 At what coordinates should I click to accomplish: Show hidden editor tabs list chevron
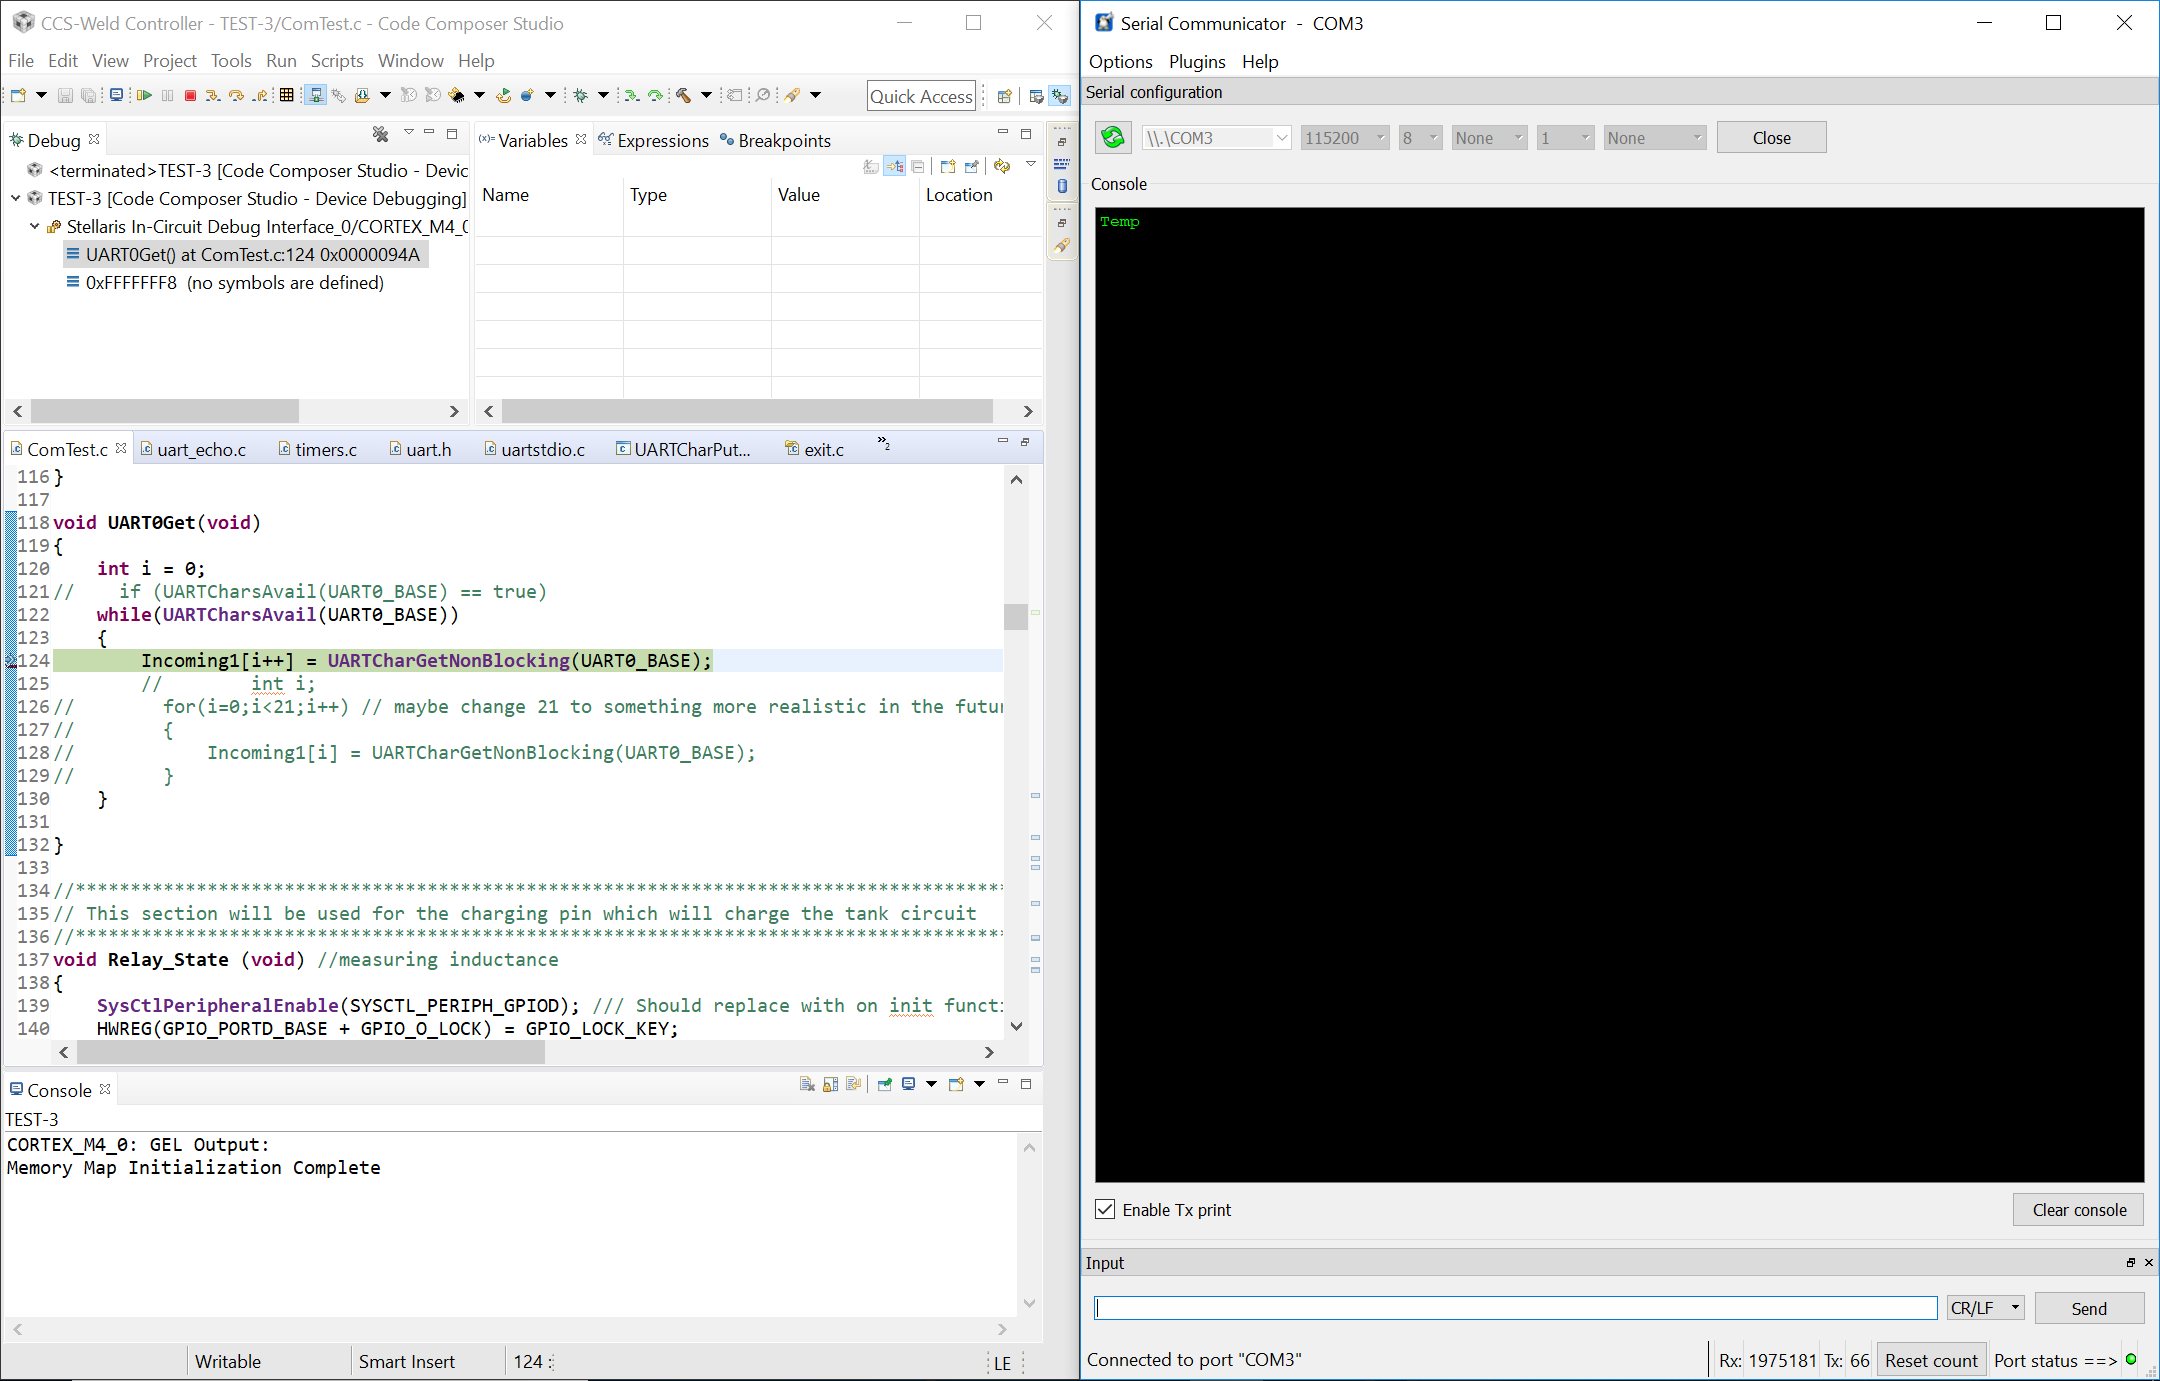[883, 443]
